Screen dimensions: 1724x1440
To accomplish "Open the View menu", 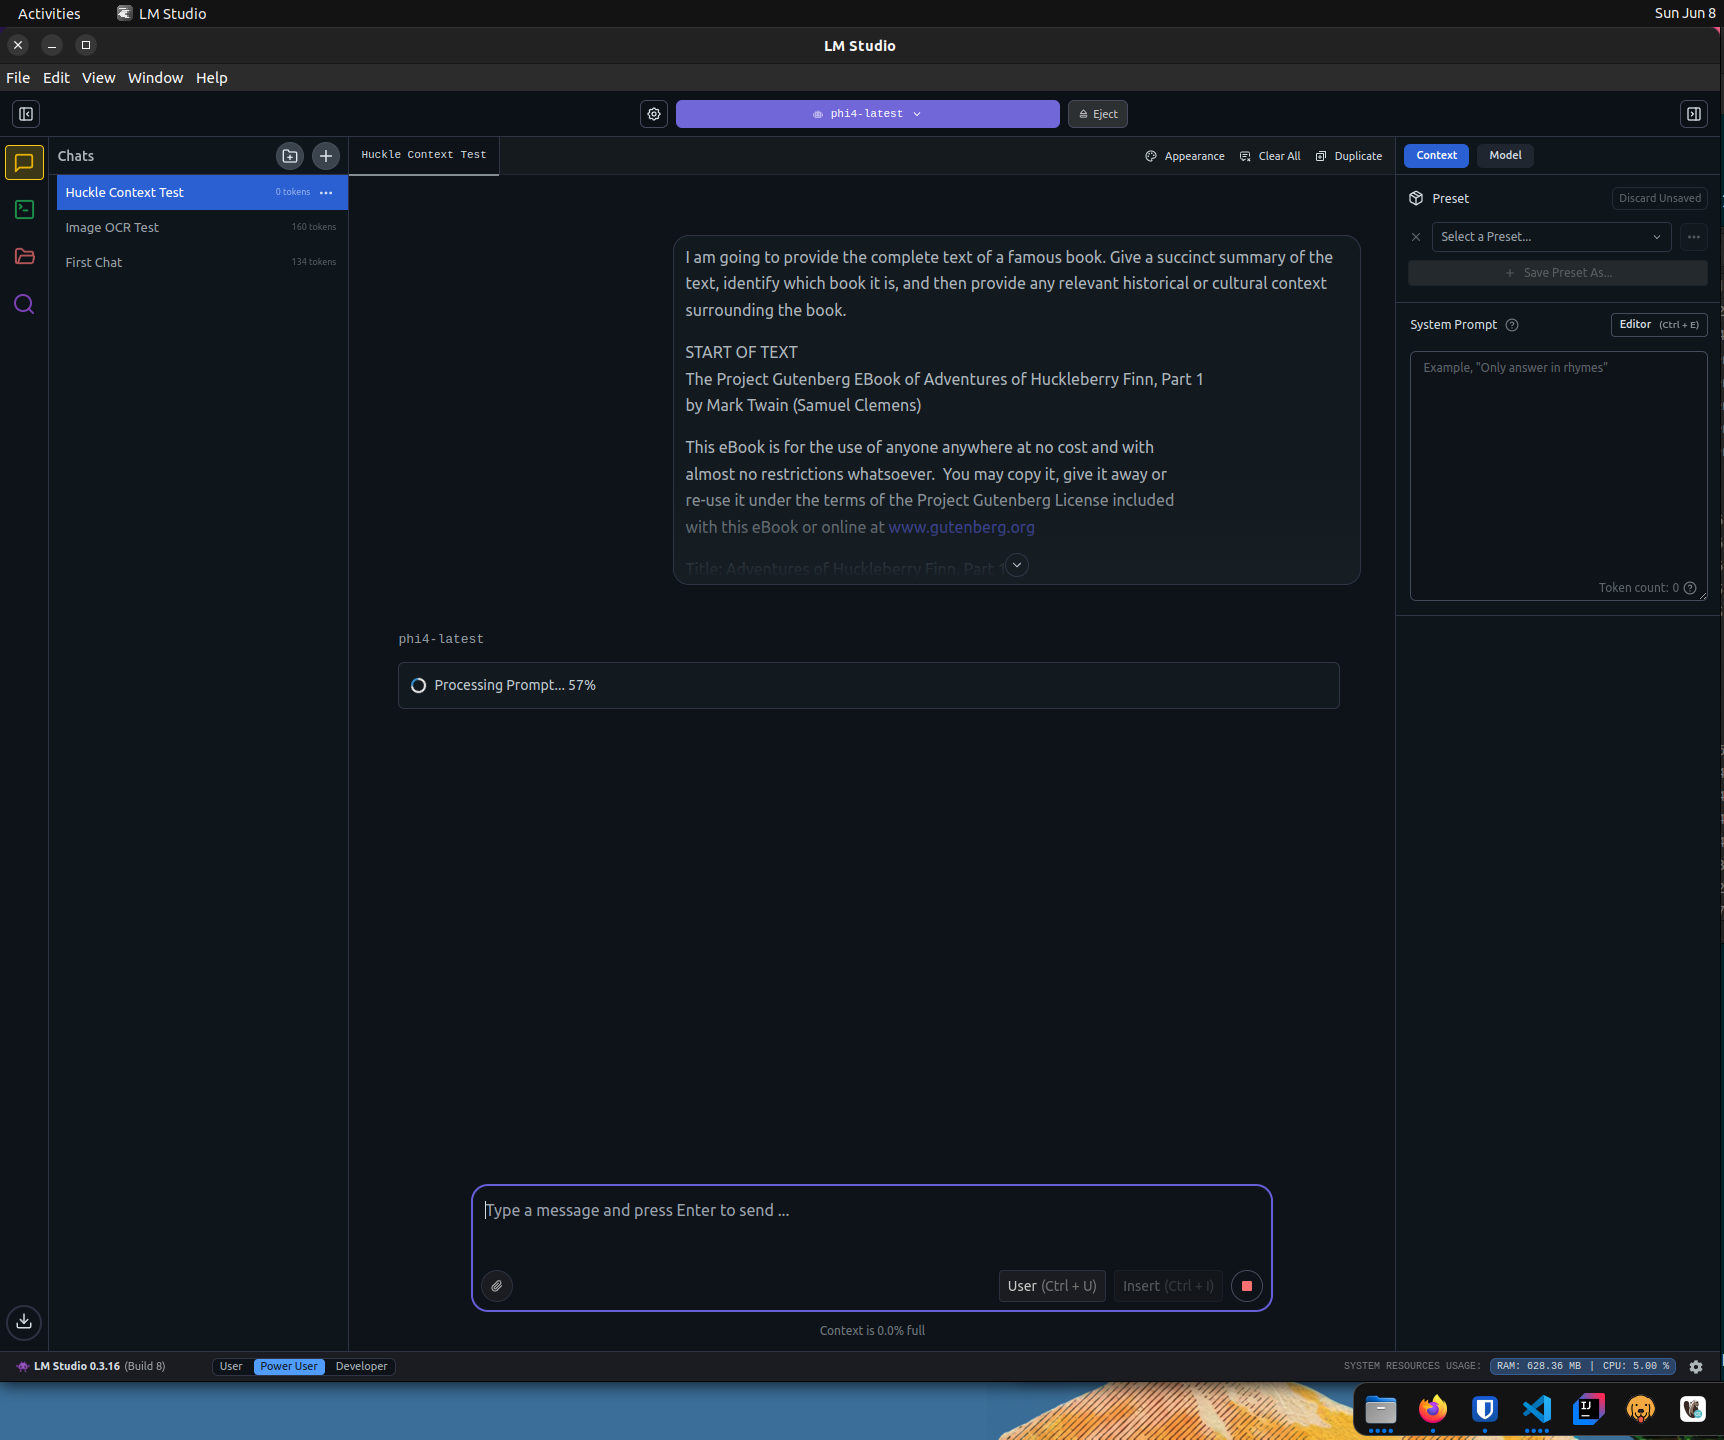I will (x=98, y=78).
